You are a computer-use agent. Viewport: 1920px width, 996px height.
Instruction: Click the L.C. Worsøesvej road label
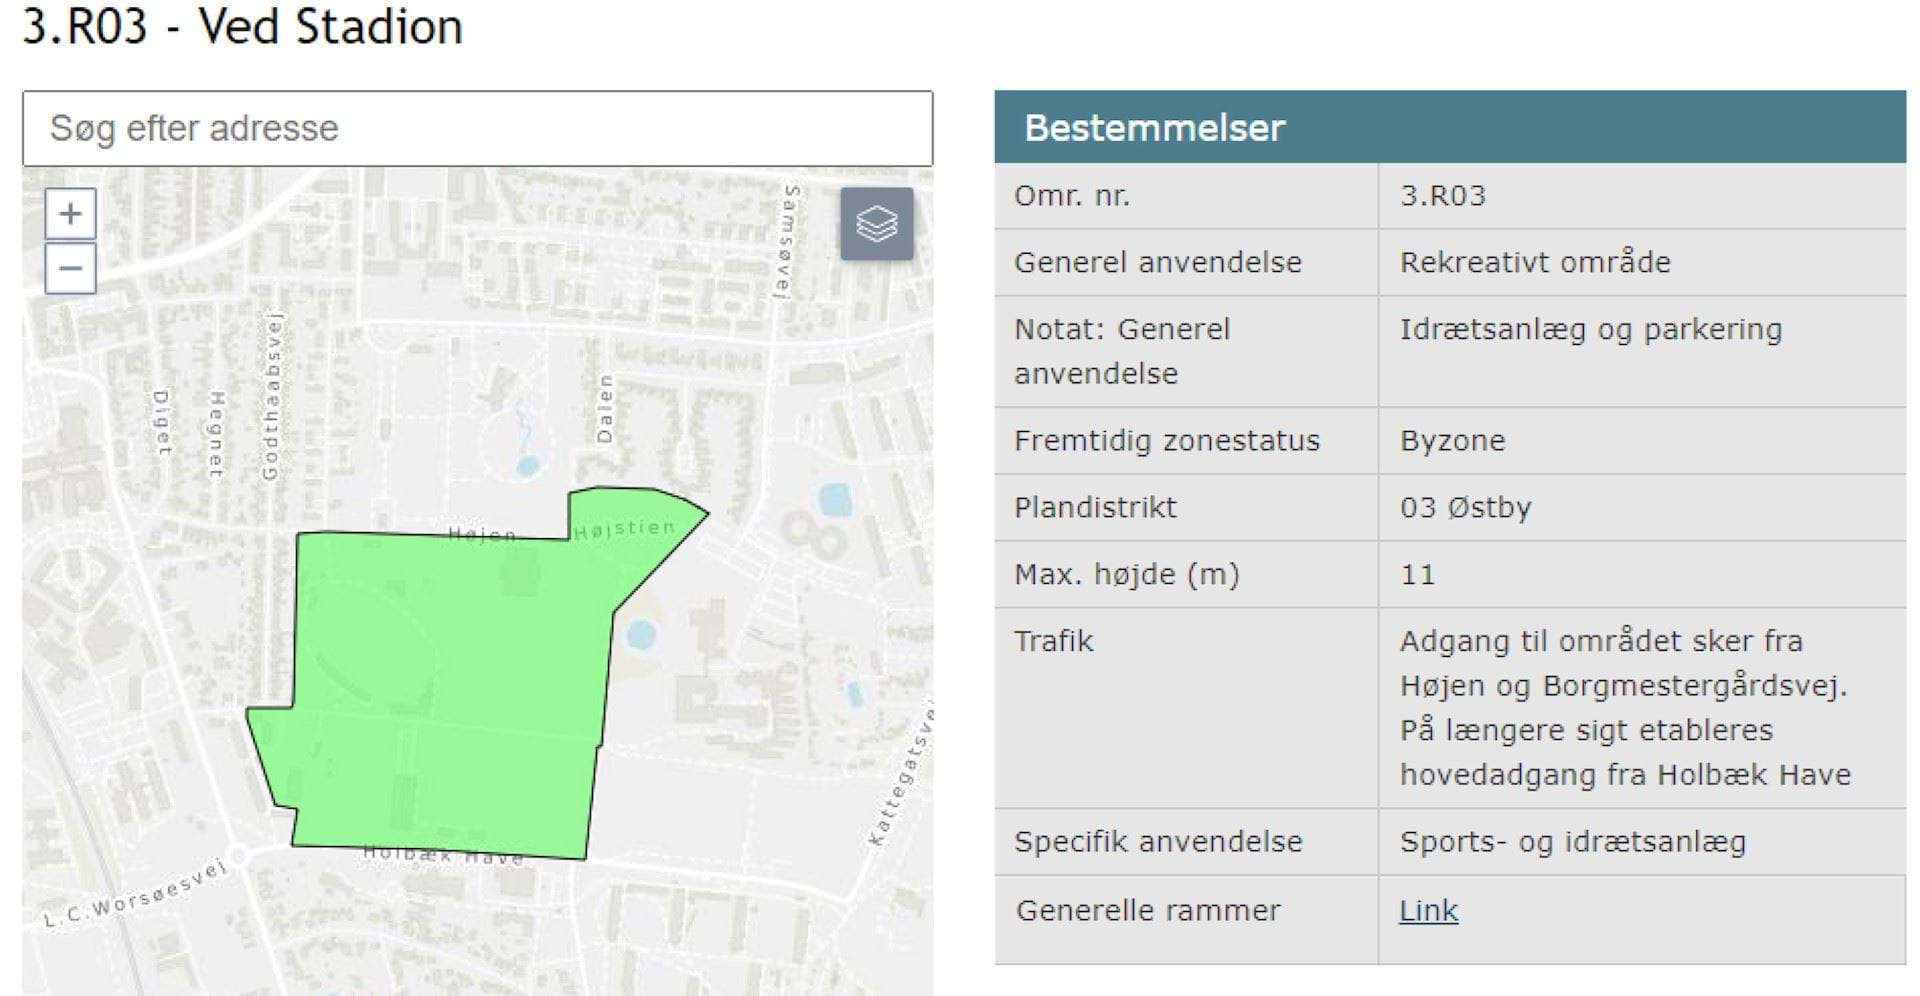point(135,893)
